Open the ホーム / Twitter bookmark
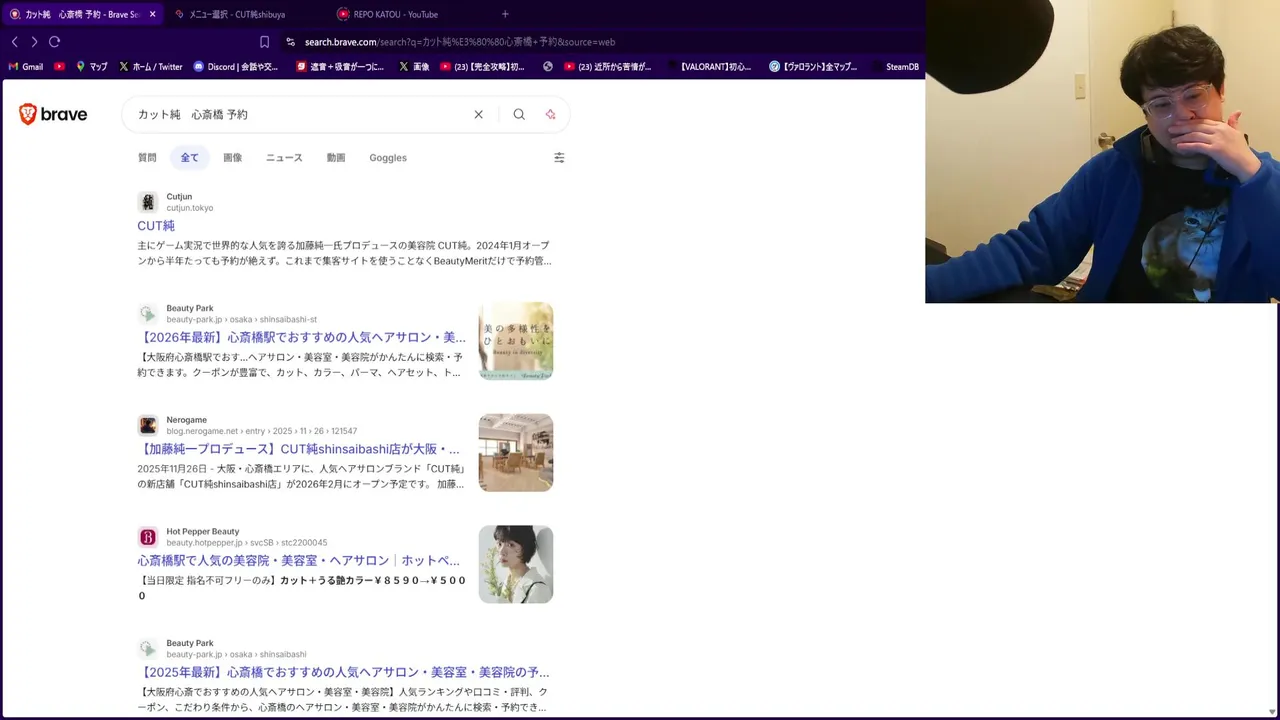The image size is (1280, 720). 150,67
